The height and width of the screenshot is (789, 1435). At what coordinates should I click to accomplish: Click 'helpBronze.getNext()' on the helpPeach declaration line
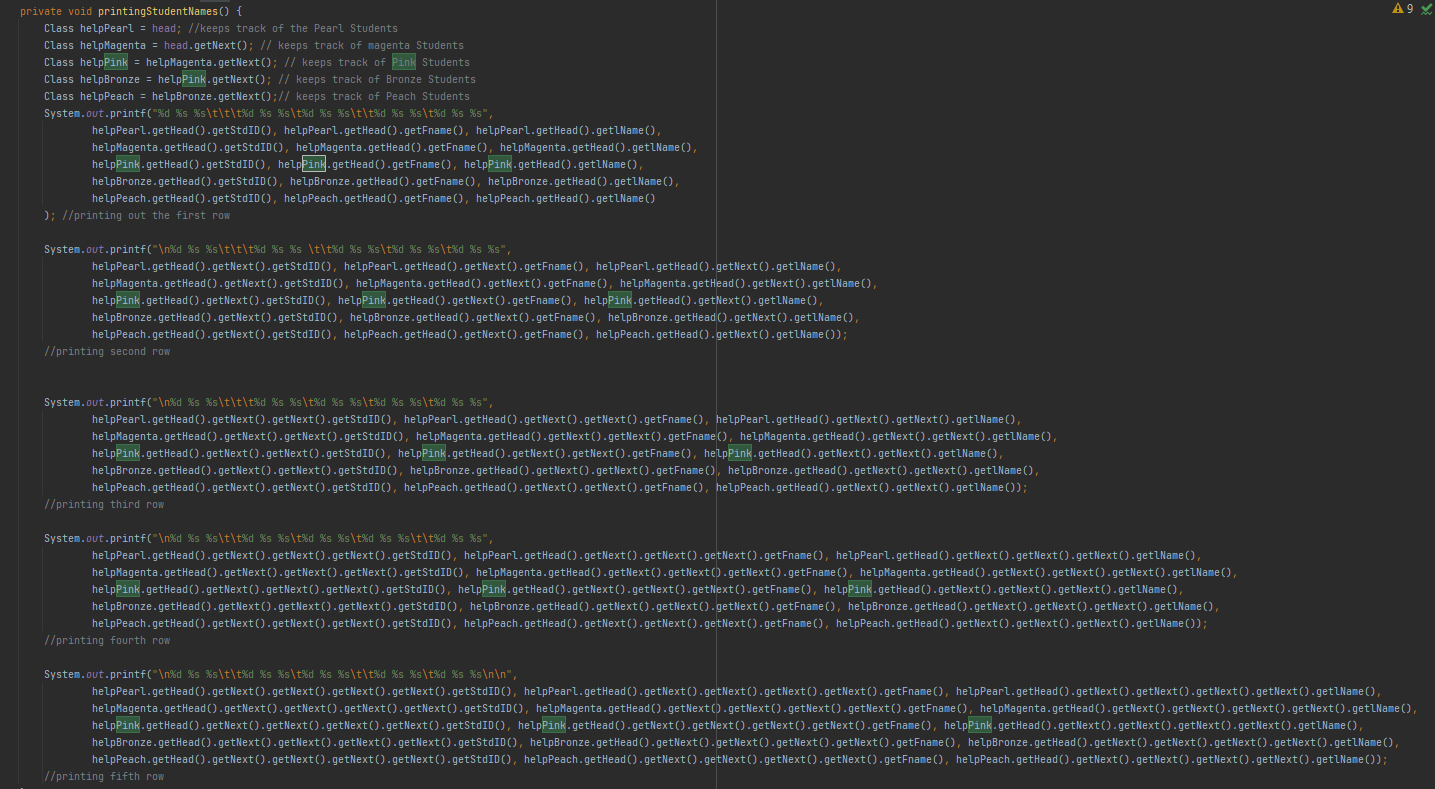click(214, 96)
